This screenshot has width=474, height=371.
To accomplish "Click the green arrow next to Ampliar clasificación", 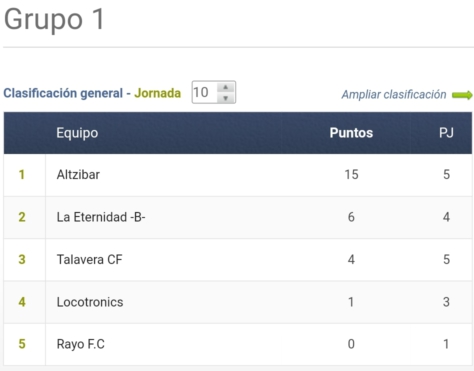I will [x=462, y=95].
